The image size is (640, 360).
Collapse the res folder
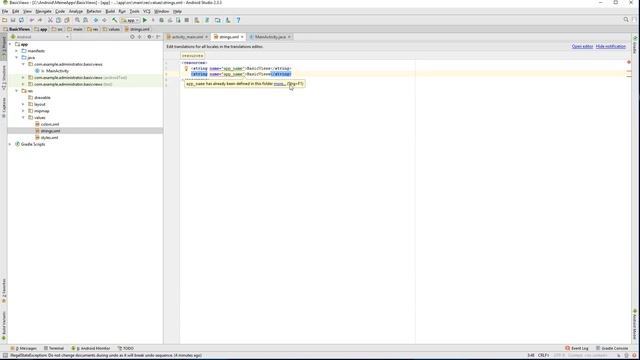17,91
